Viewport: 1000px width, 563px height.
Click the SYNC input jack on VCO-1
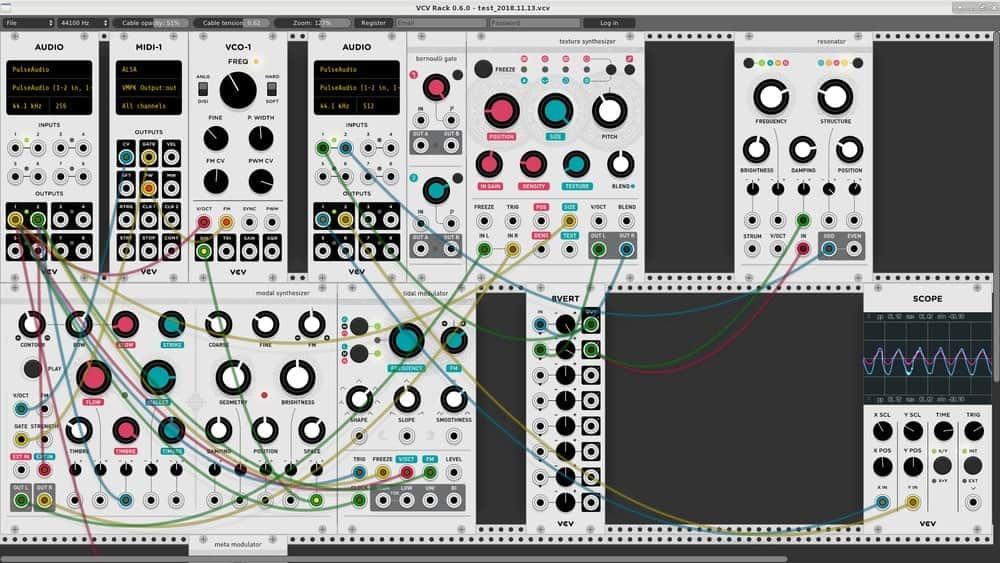point(249,222)
